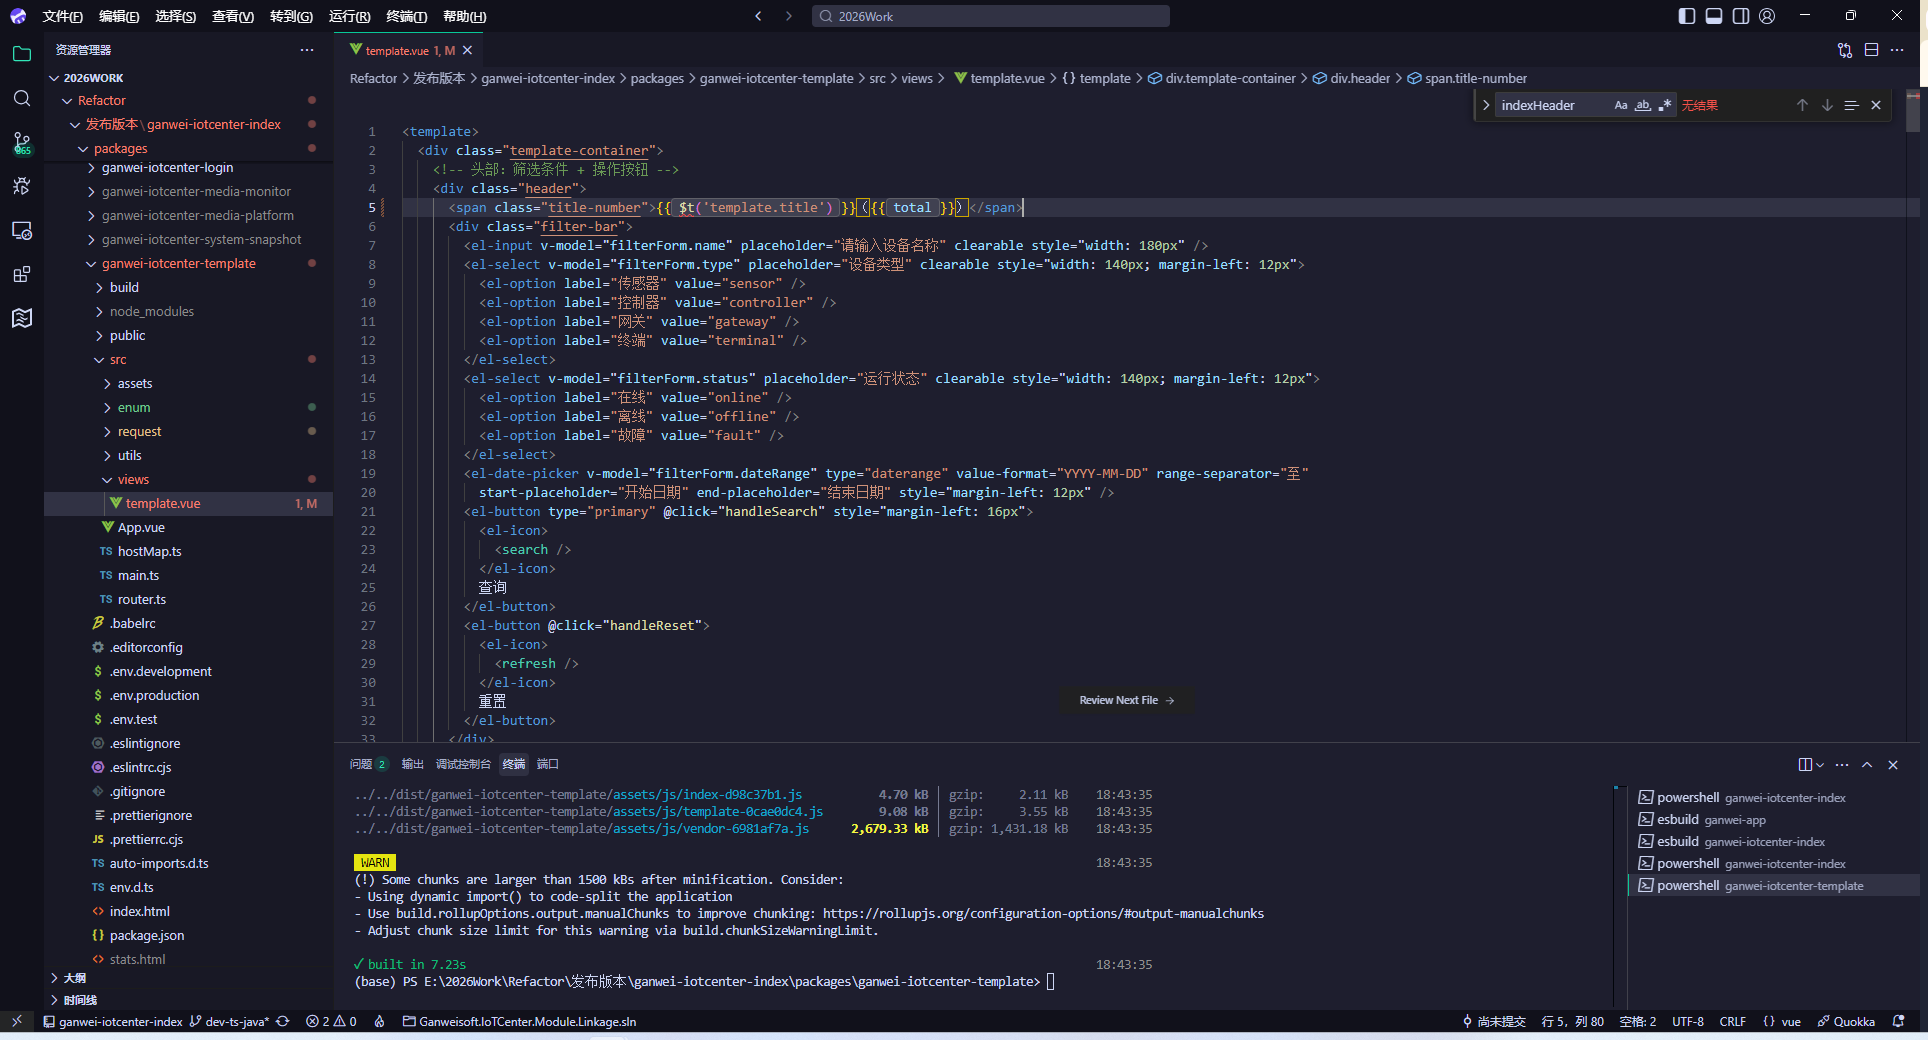
Task: Expand the replace toggle in find widget
Action: [1485, 105]
